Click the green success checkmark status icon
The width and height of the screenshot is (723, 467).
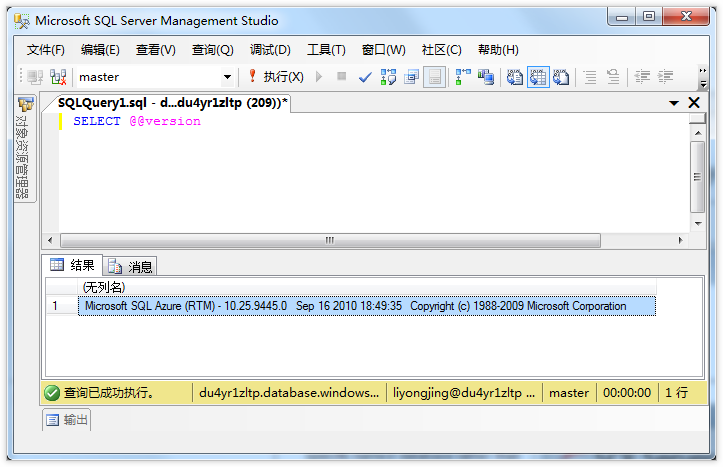tap(52, 393)
